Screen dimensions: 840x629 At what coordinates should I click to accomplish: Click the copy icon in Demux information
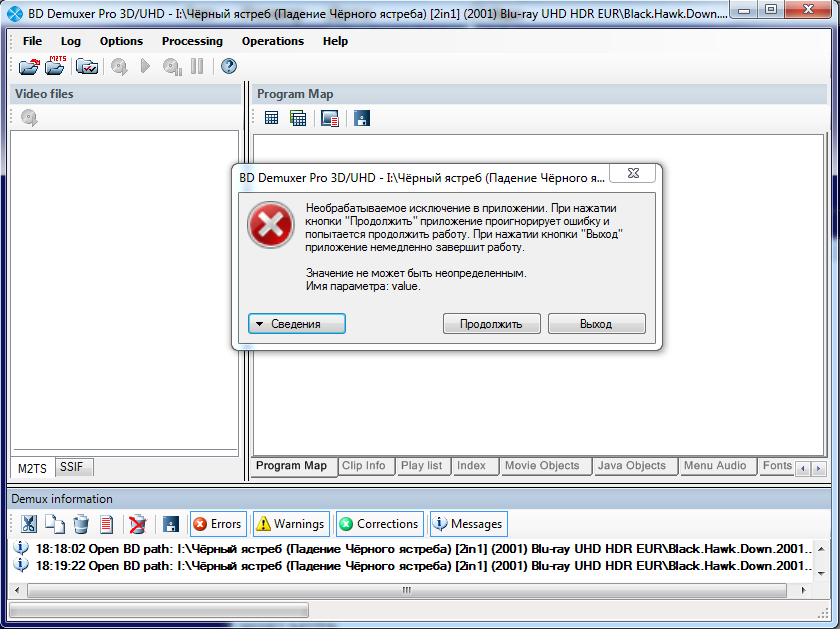55,523
